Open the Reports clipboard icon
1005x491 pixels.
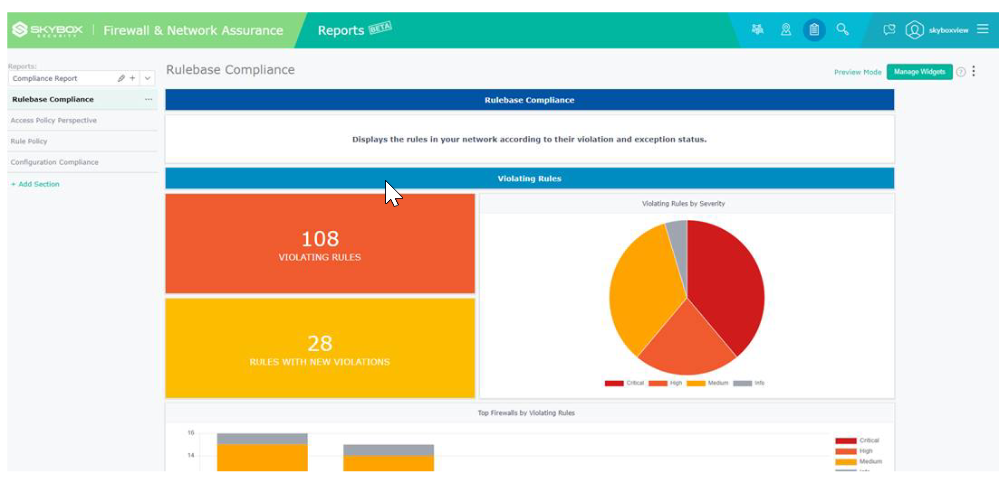814,30
